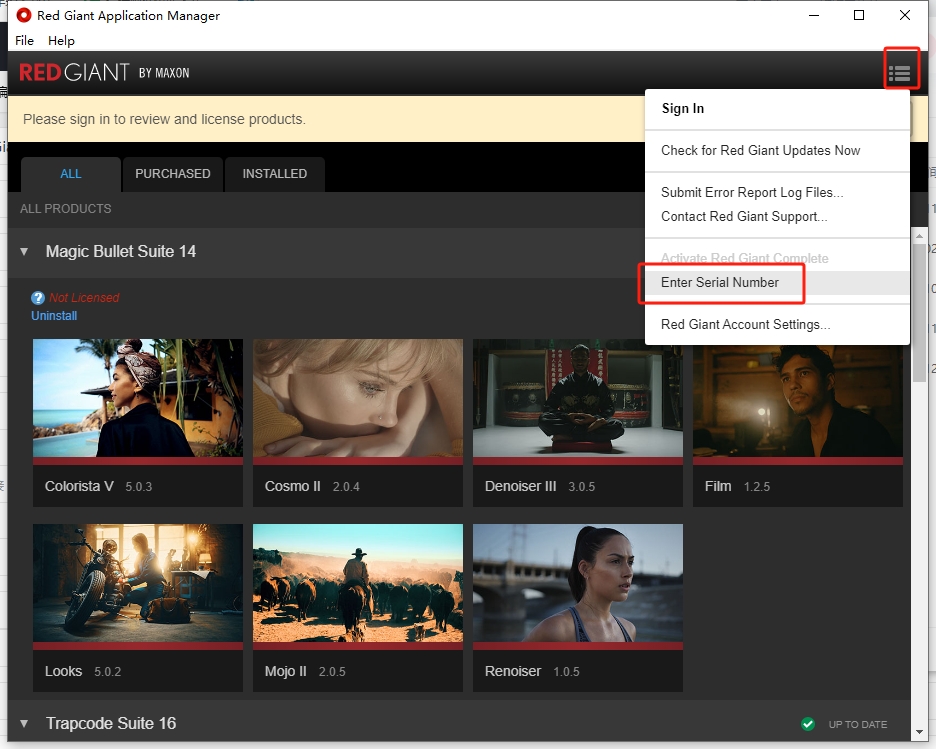Collapse the Magic Bullet Suite 14 section
Image resolution: width=936 pixels, height=749 pixels.
coord(25,252)
